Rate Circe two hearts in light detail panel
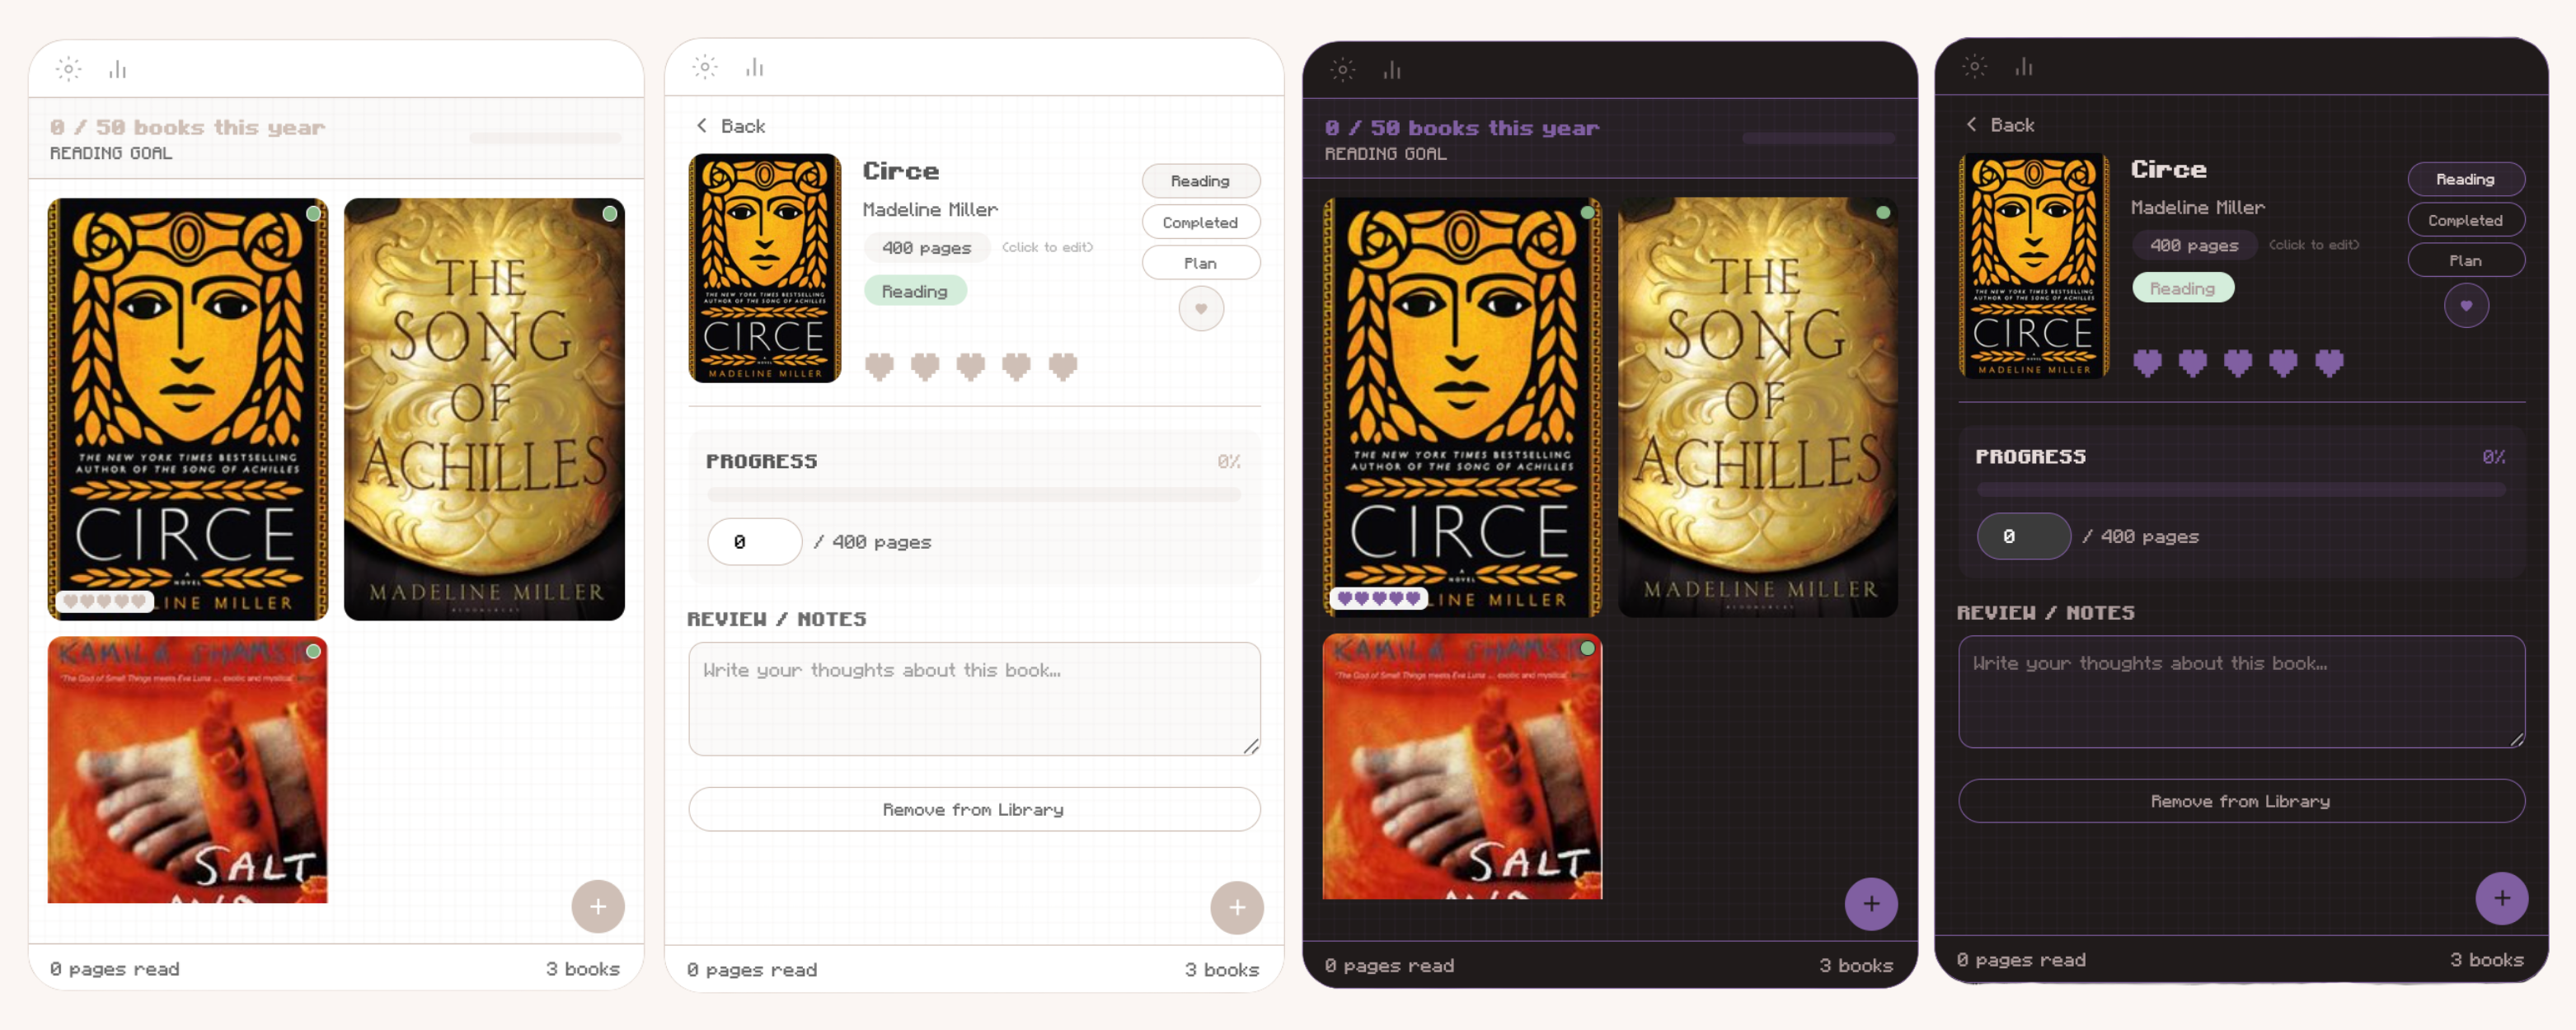Viewport: 2576px width, 1030px height. pyautogui.click(x=925, y=367)
